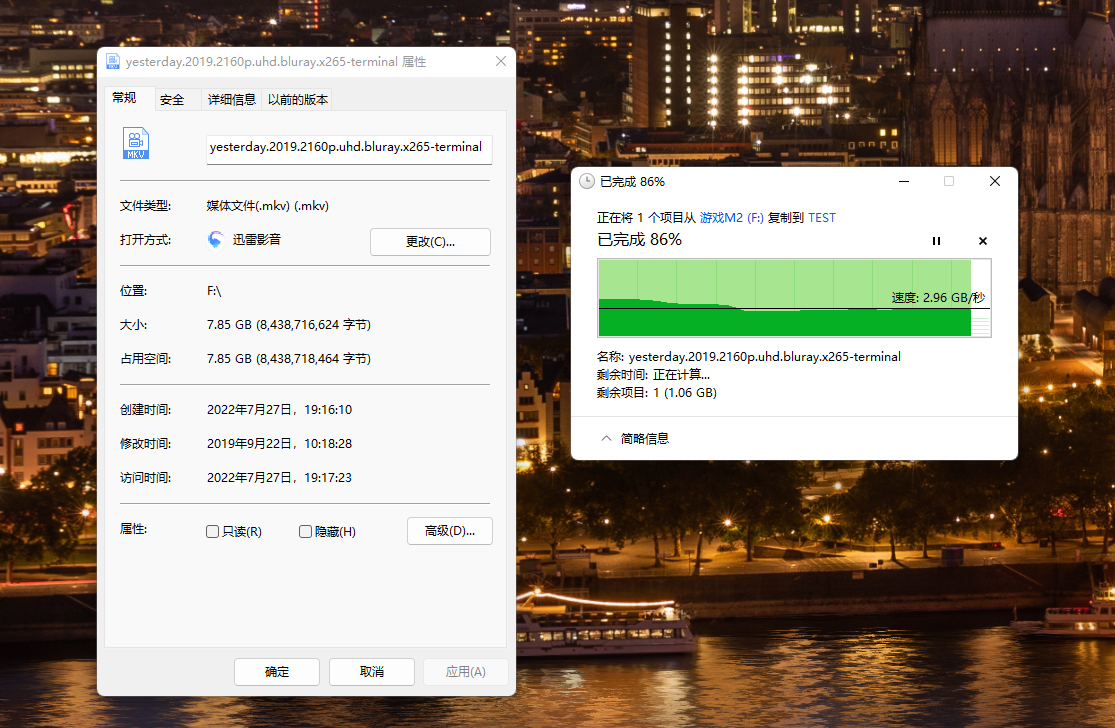
Task: Open the 游戏M2 (F:) source link
Action: click(731, 218)
